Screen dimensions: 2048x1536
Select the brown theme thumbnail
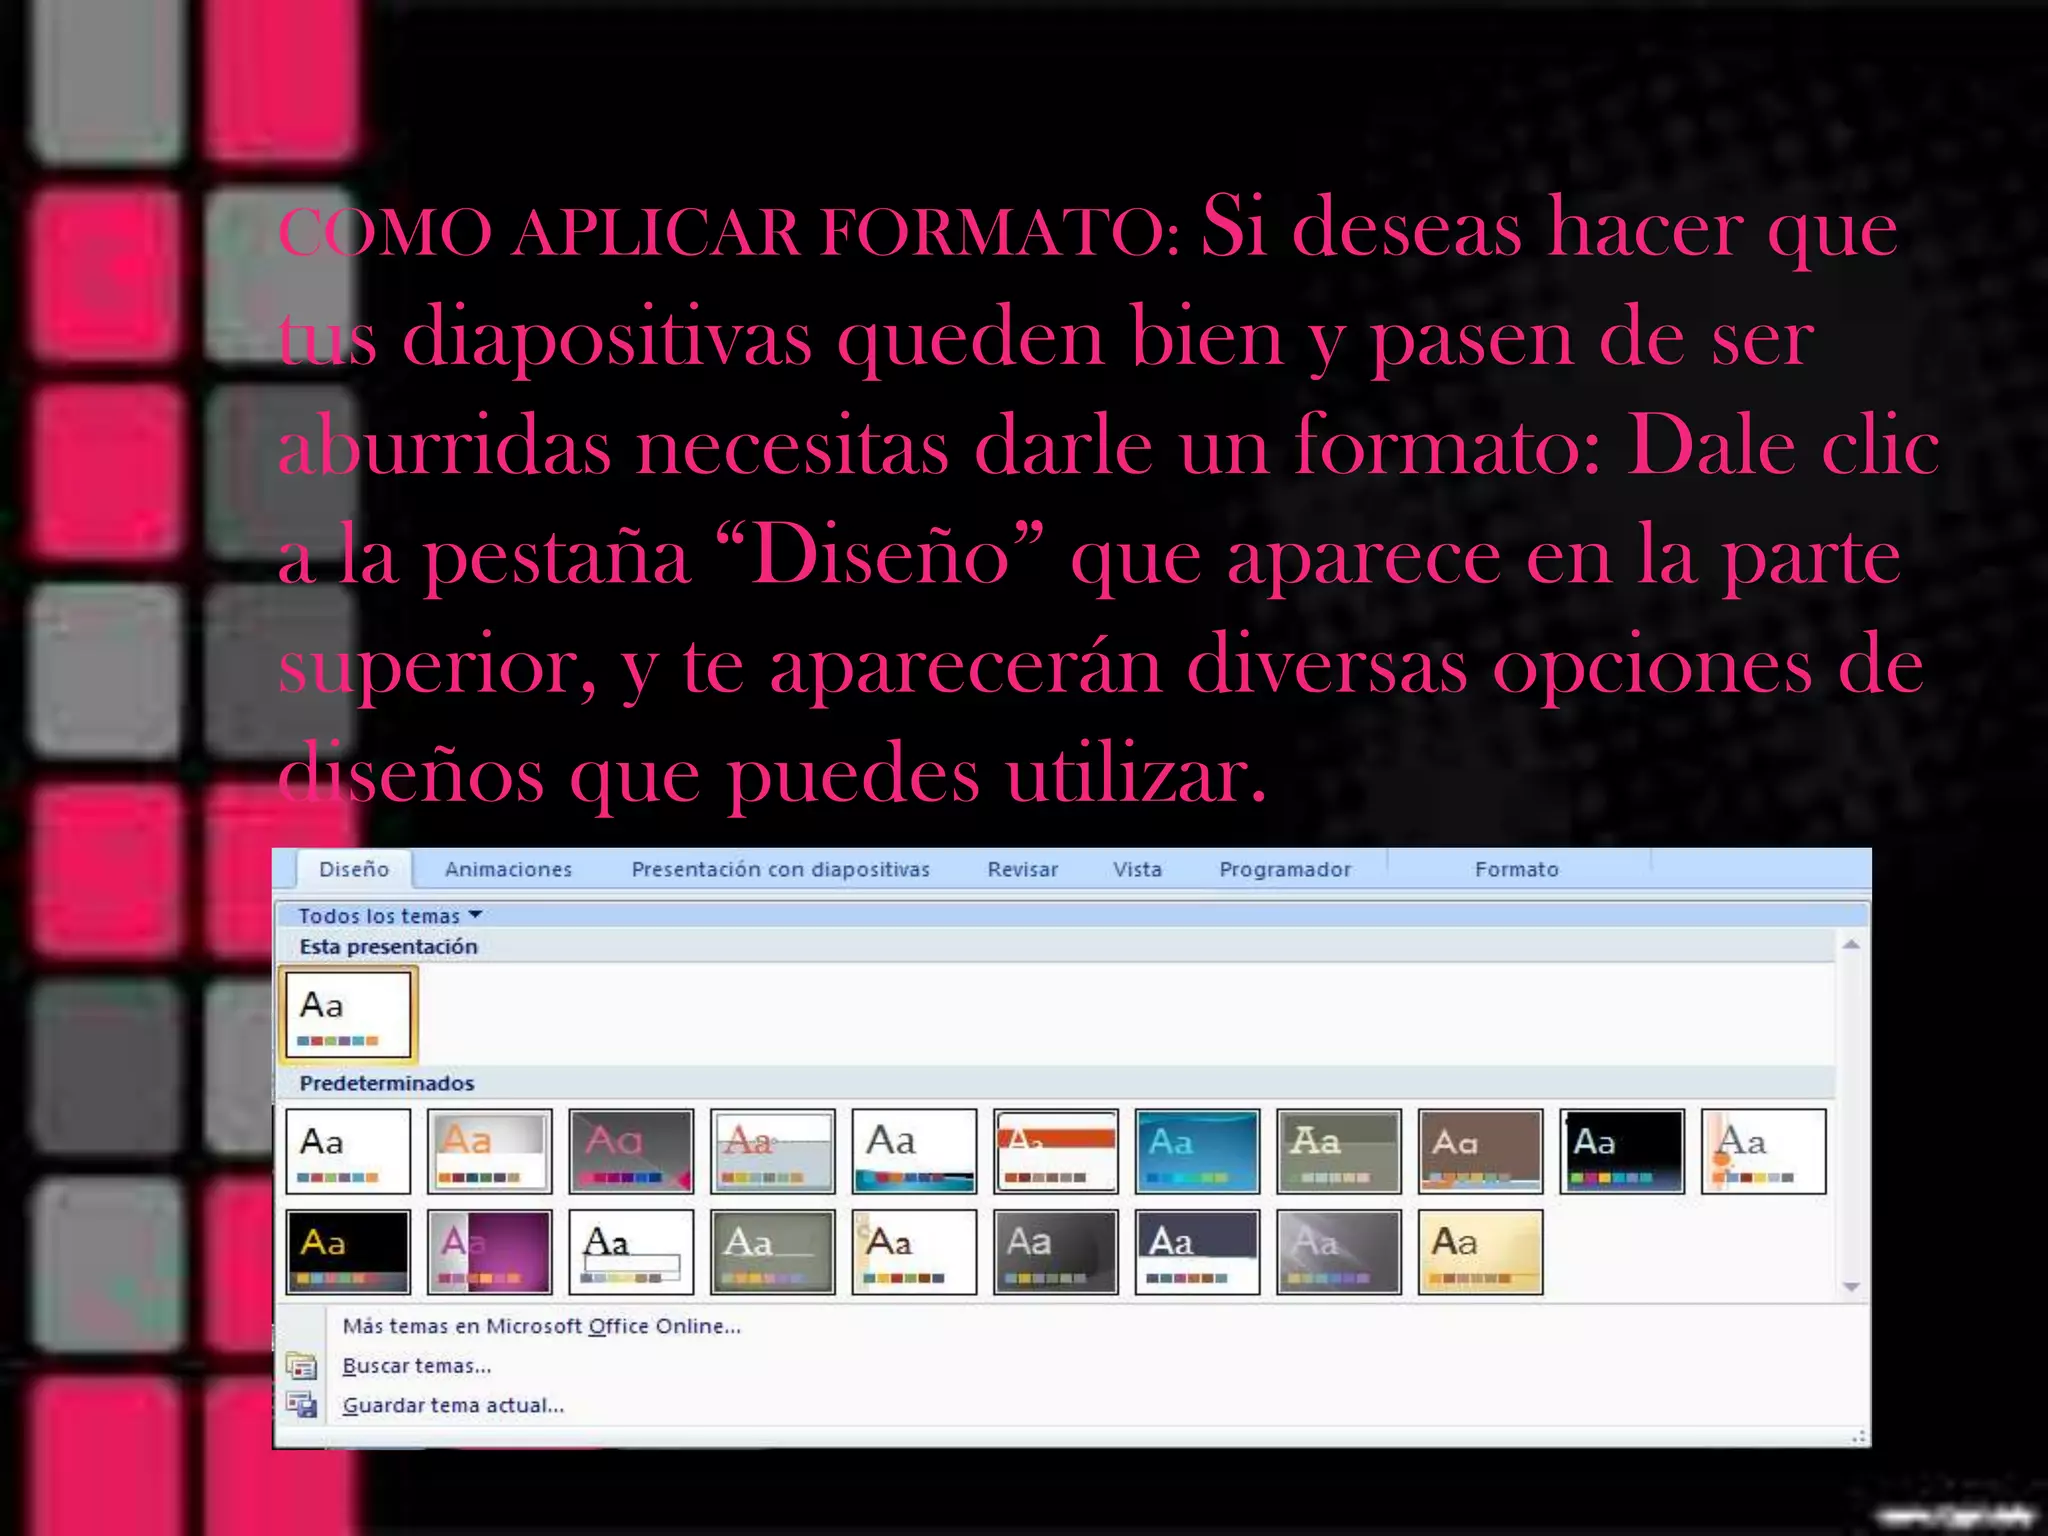coord(1480,1151)
